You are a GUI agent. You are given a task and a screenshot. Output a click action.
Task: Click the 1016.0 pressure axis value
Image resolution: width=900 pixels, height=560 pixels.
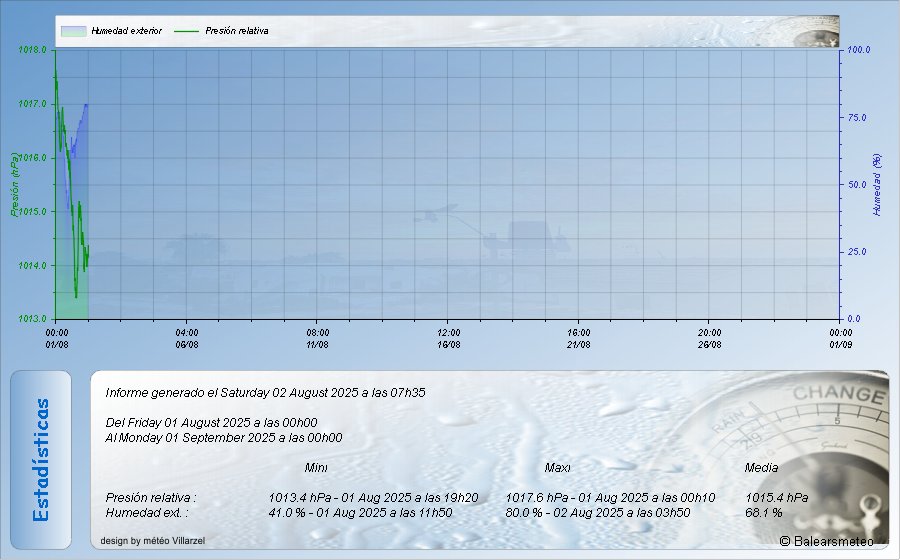pos(33,158)
